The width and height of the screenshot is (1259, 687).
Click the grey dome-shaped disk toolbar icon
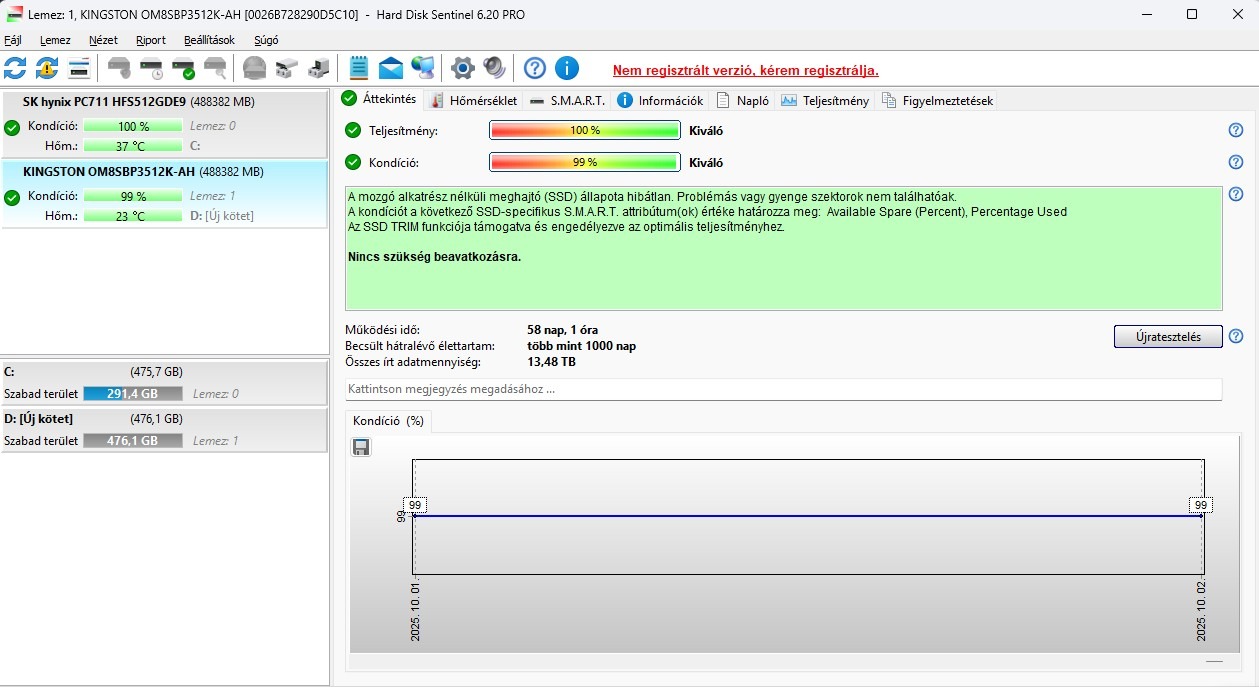tap(254, 68)
